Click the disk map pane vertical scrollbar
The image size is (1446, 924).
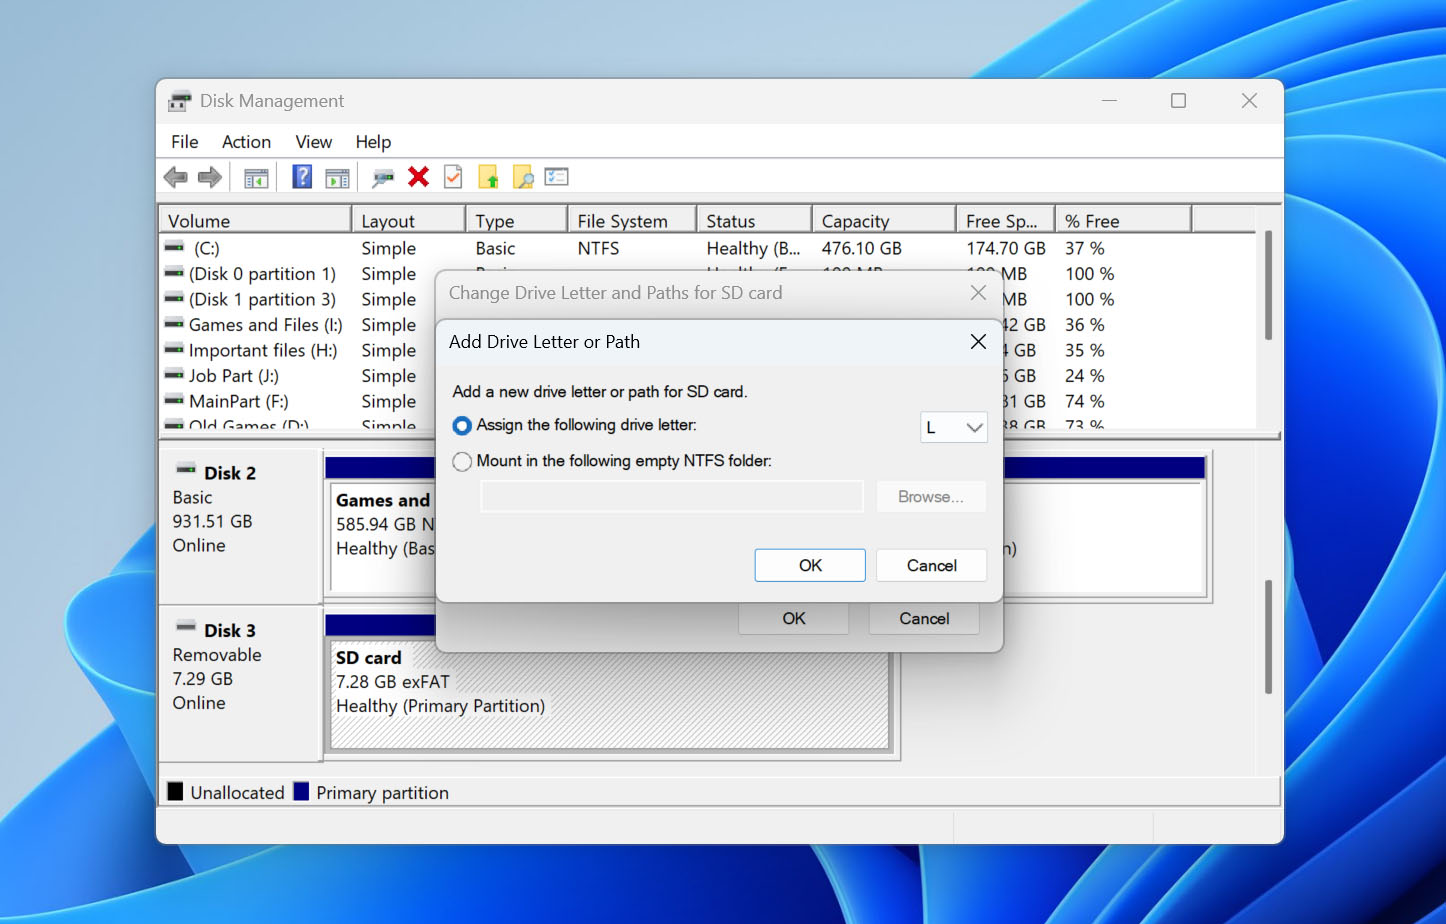click(x=1268, y=637)
